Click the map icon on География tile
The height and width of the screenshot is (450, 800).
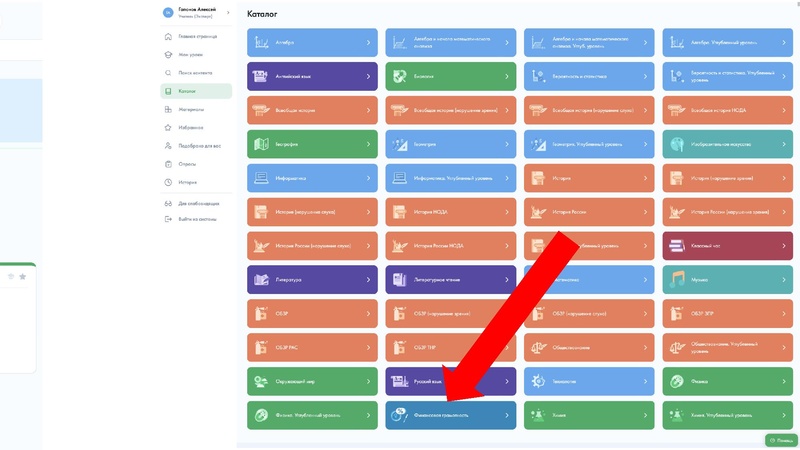261,144
